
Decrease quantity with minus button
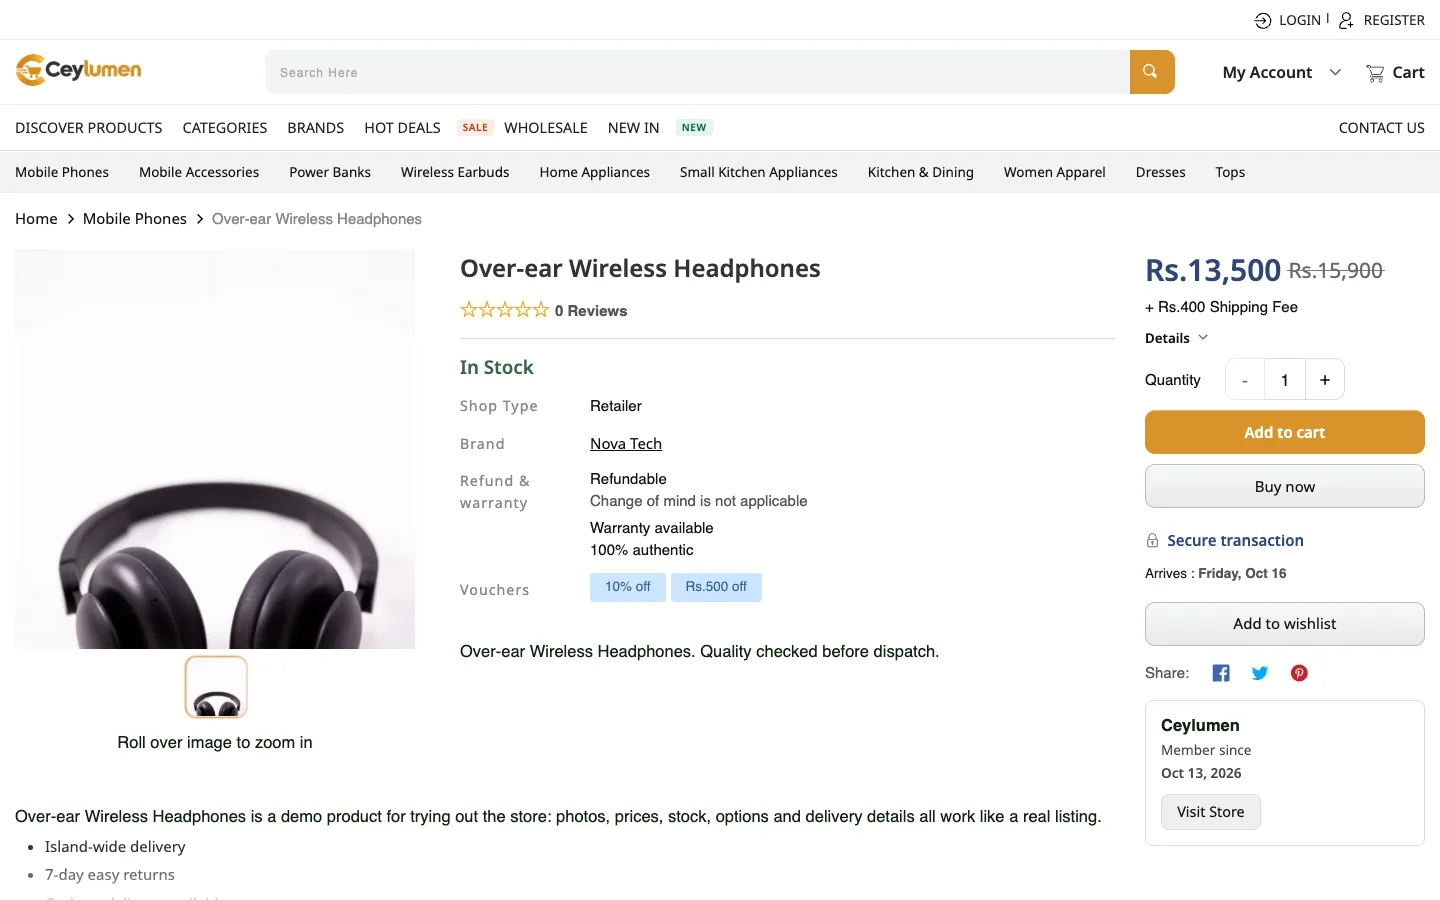pos(1245,380)
